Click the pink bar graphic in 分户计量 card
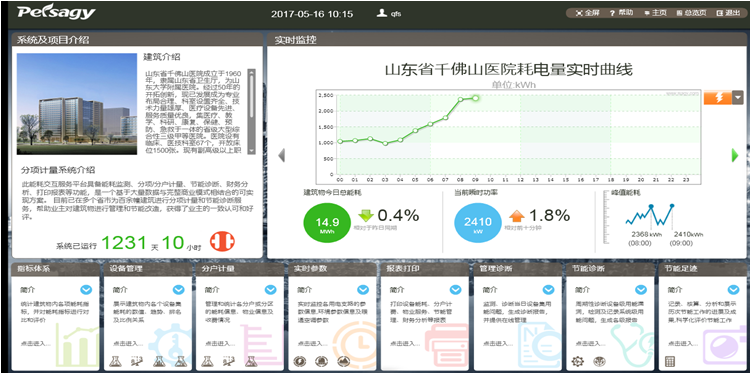 pos(262,346)
